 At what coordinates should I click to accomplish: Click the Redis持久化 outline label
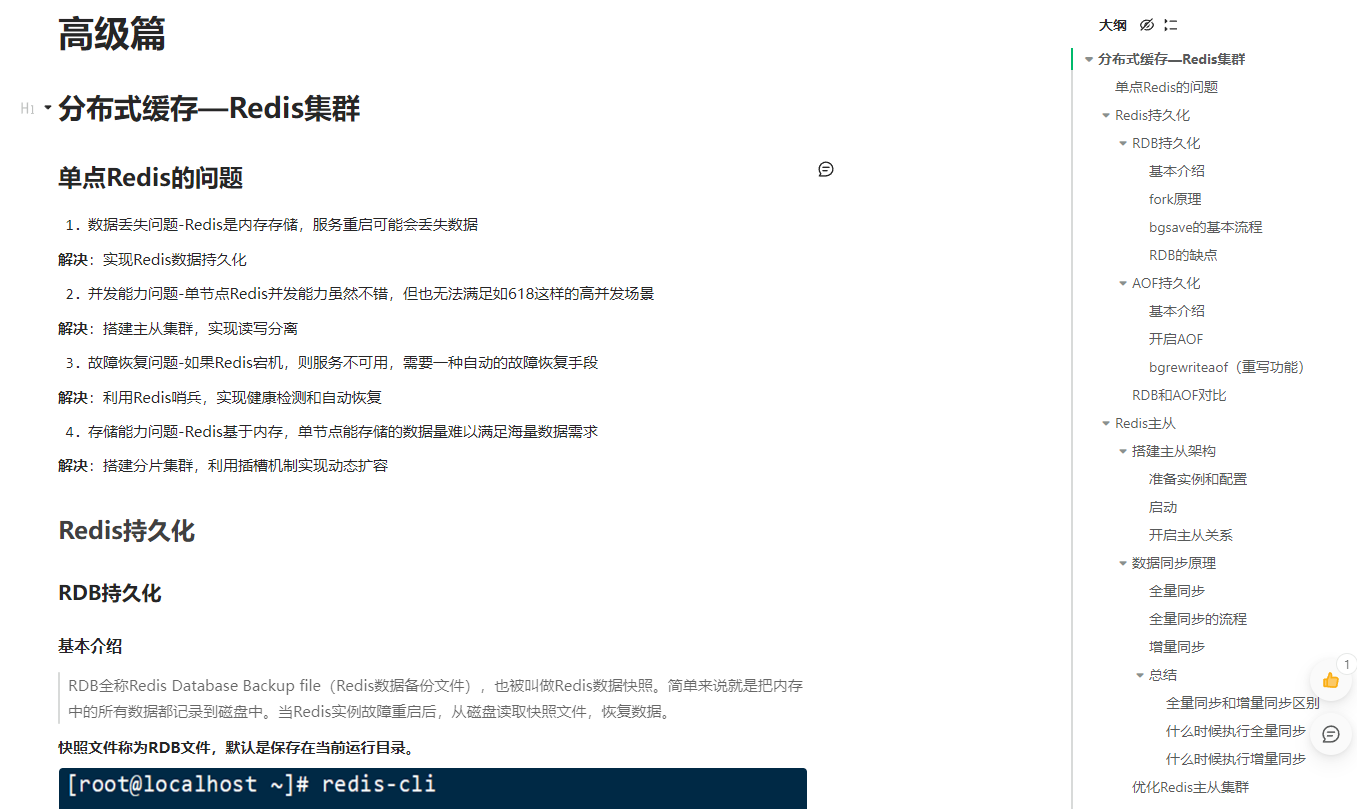[1152, 115]
